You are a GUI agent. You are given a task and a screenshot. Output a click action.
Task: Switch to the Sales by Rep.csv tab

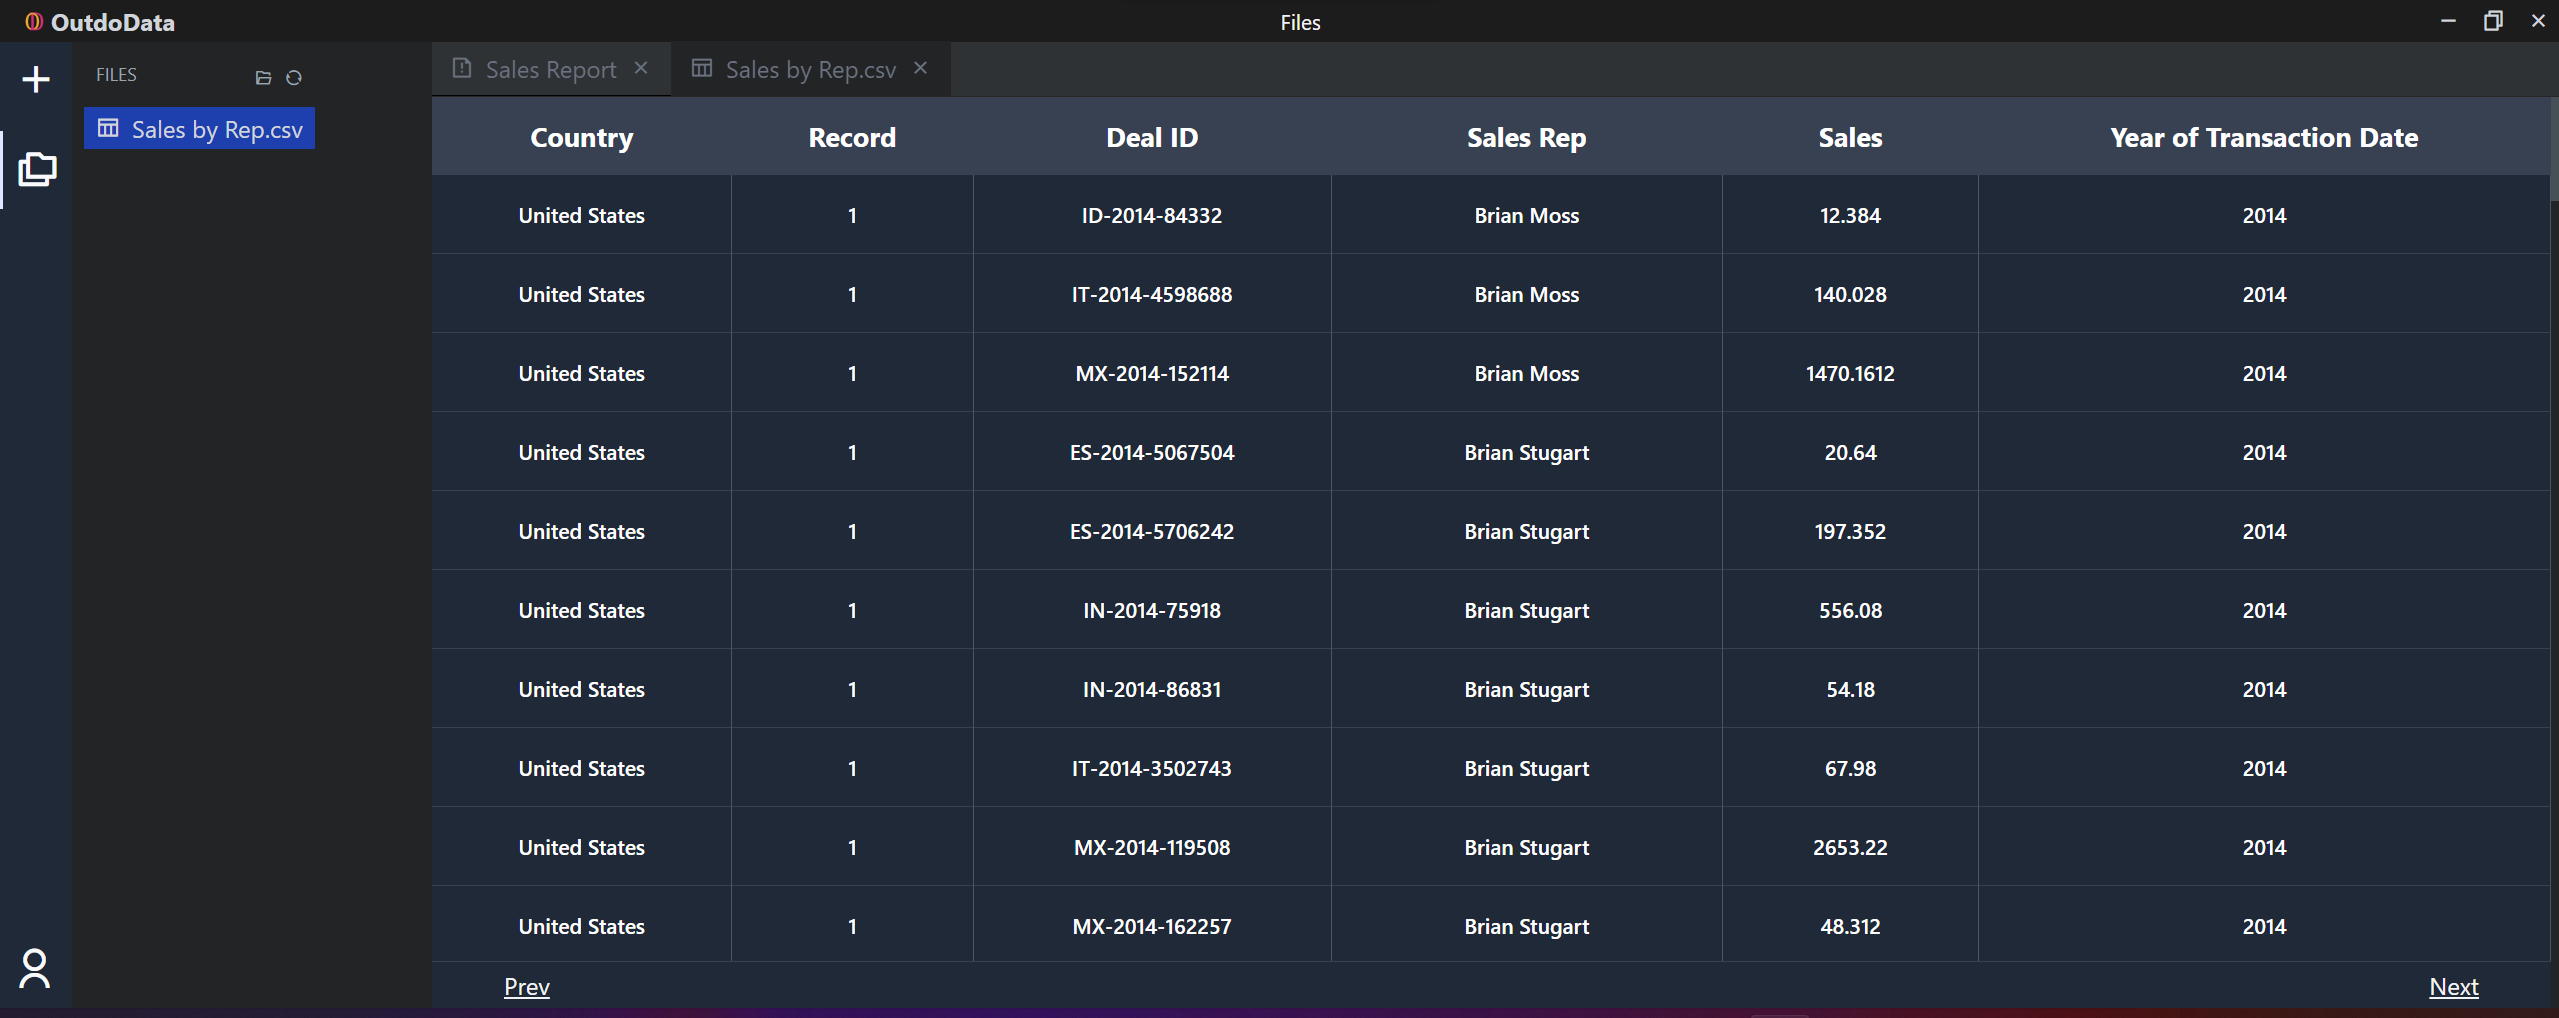coord(811,69)
